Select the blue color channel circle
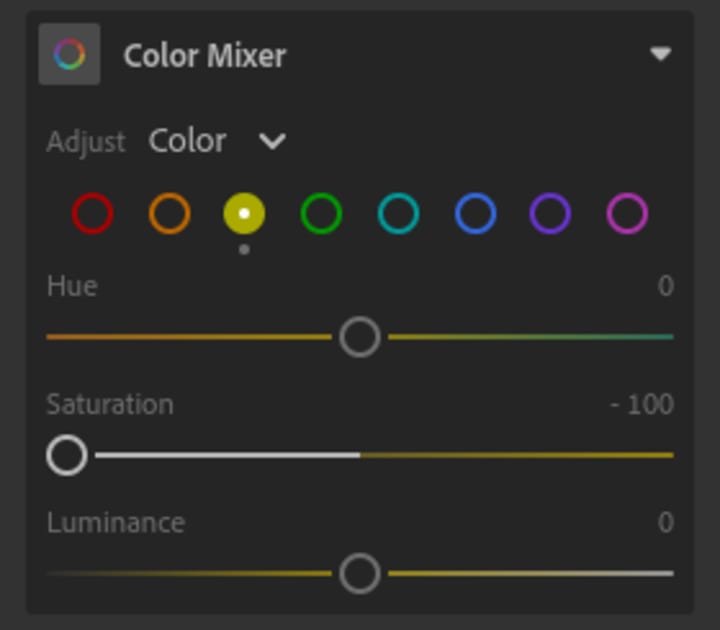 coord(475,214)
